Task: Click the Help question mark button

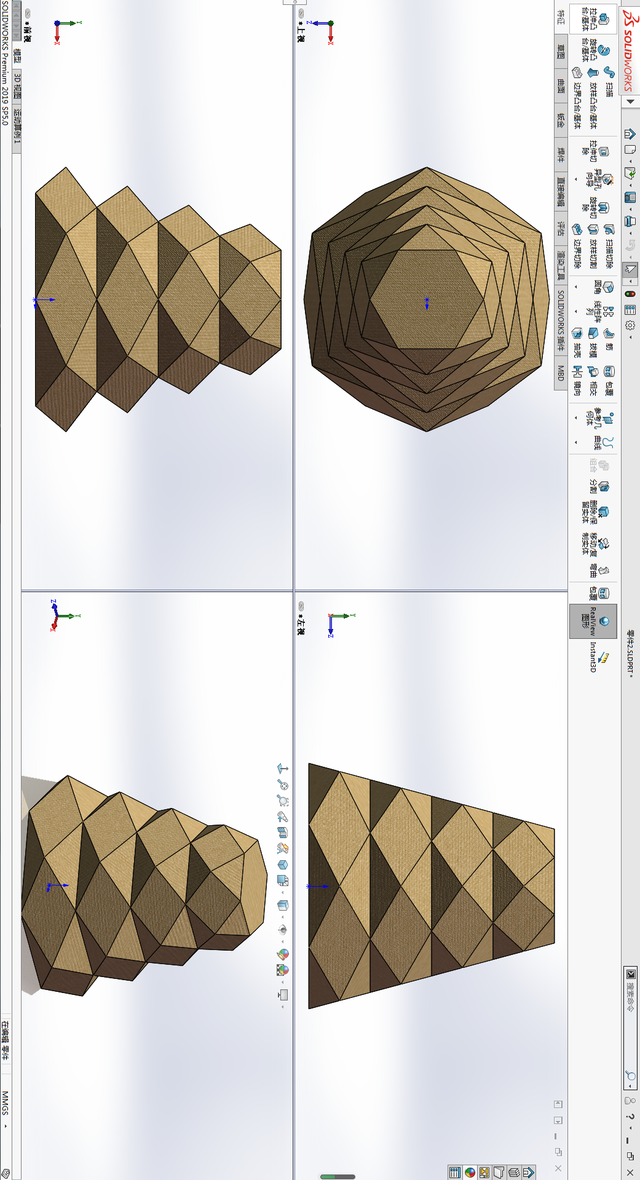Action: [630, 1116]
